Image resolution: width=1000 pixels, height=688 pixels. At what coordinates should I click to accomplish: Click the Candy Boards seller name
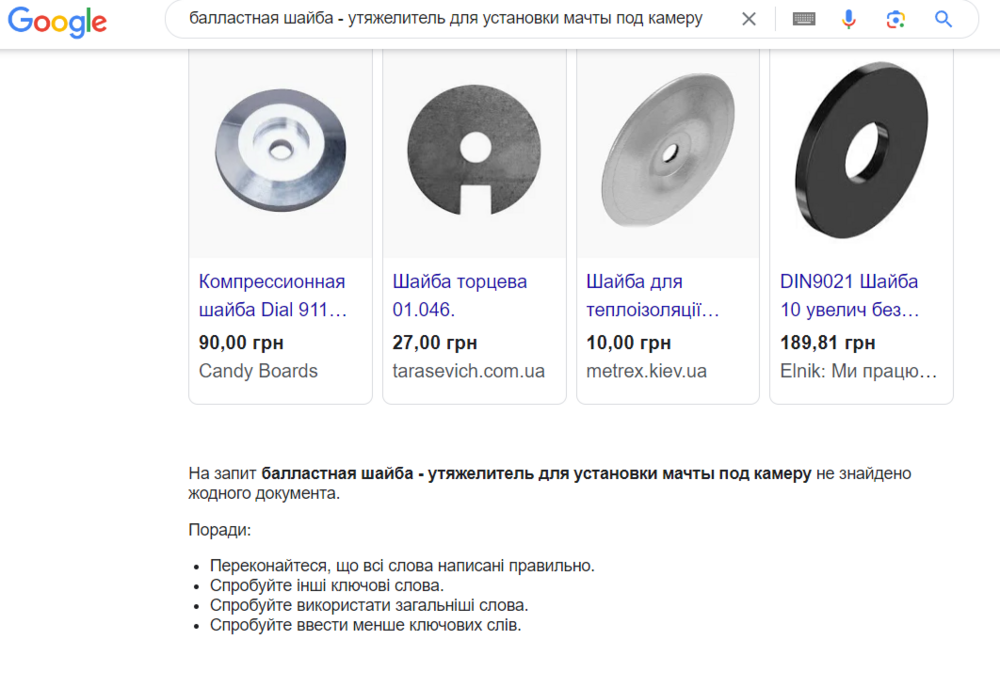tap(258, 371)
